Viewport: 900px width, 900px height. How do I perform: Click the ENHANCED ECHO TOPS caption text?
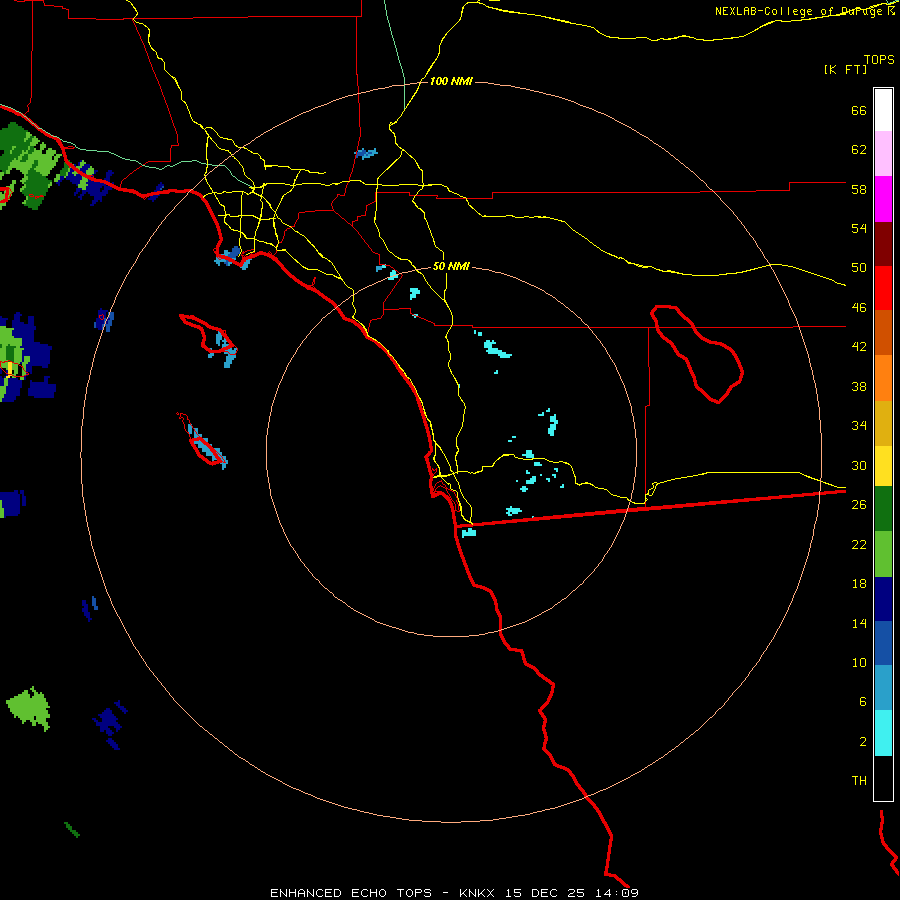pyautogui.click(x=351, y=893)
